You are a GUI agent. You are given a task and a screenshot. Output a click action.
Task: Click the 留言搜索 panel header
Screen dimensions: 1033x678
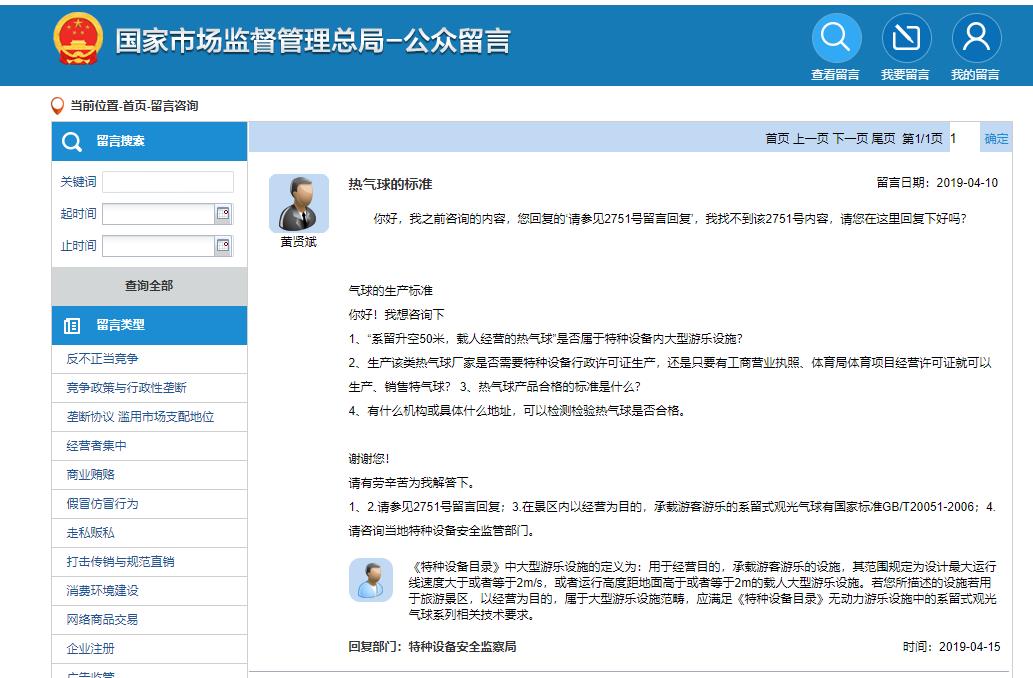[x=150, y=141]
